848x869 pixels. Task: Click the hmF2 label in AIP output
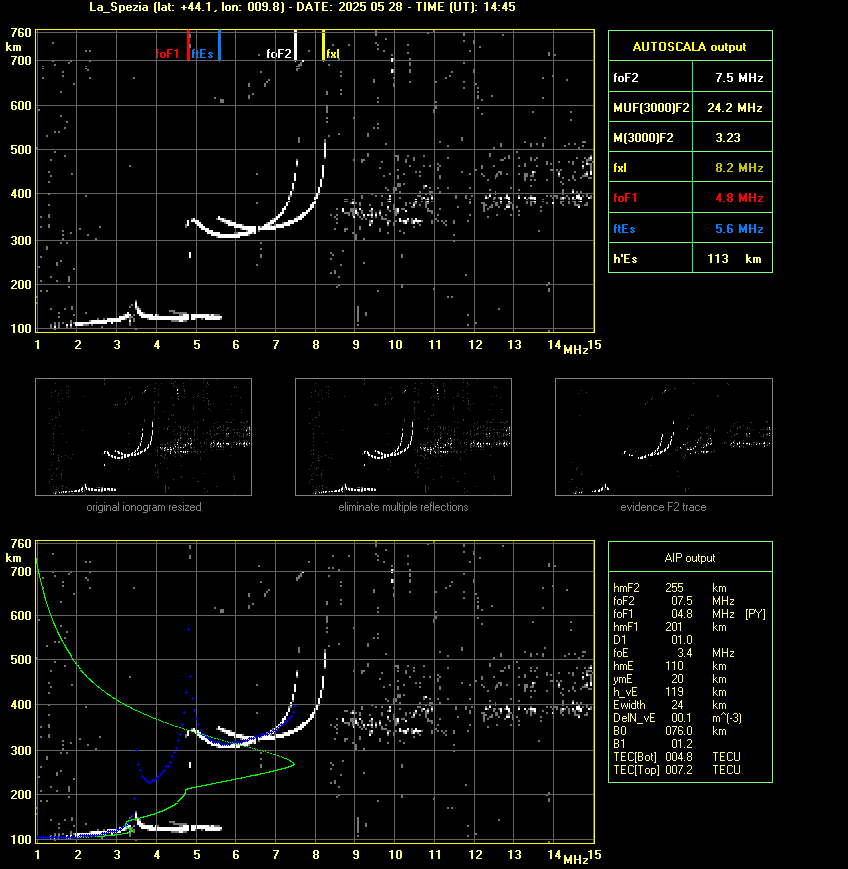coord(626,588)
